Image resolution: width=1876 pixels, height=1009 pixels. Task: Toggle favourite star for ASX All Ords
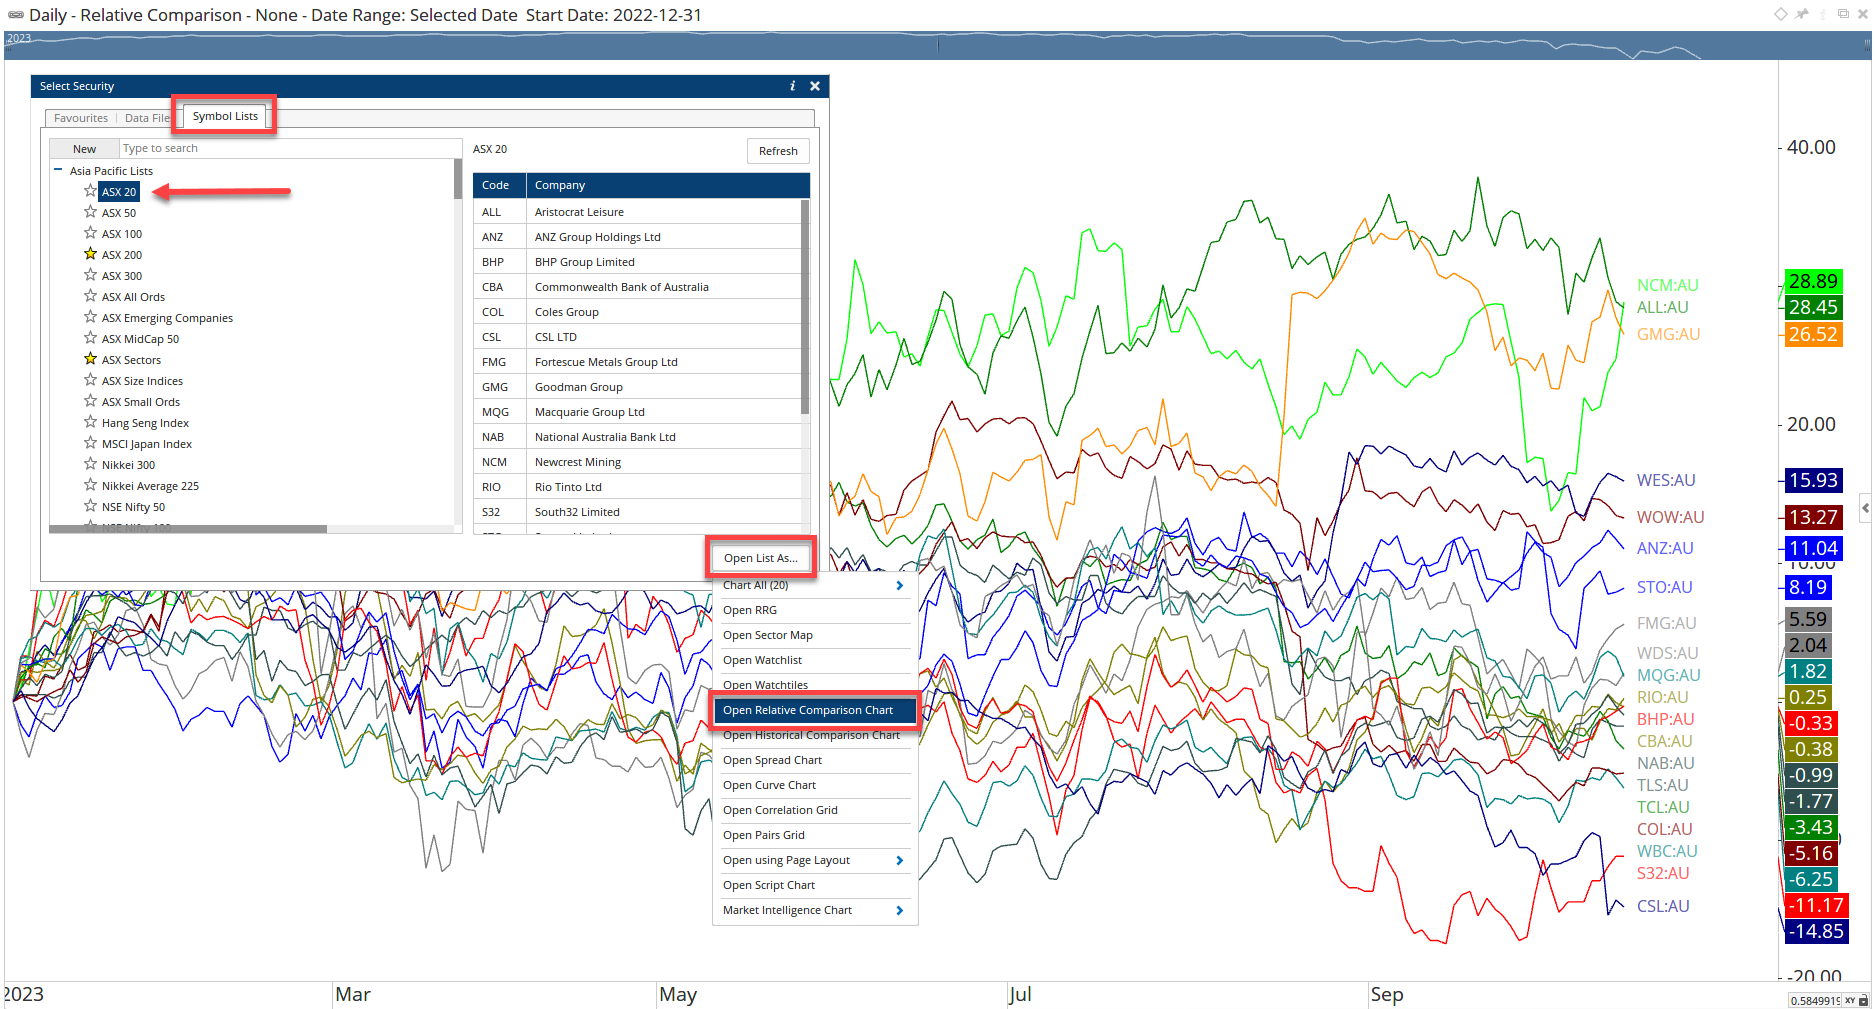[90, 296]
